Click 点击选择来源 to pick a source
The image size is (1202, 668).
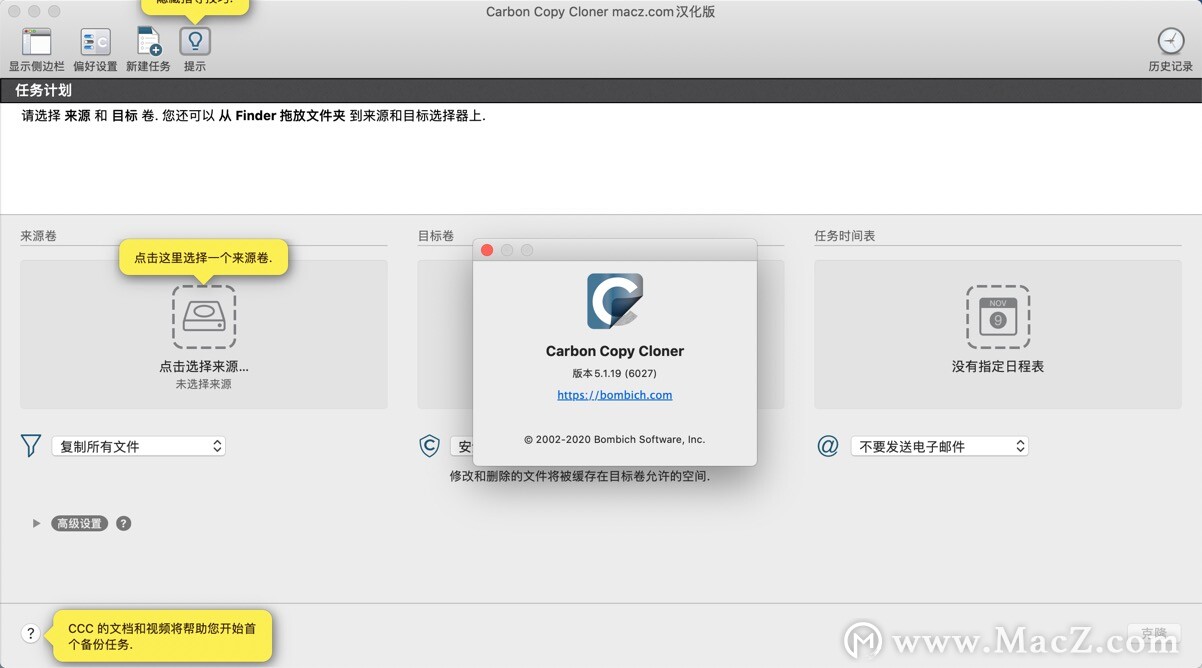tap(203, 366)
